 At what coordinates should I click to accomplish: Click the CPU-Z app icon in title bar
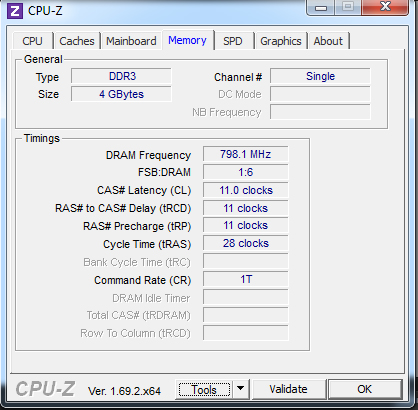click(15, 11)
